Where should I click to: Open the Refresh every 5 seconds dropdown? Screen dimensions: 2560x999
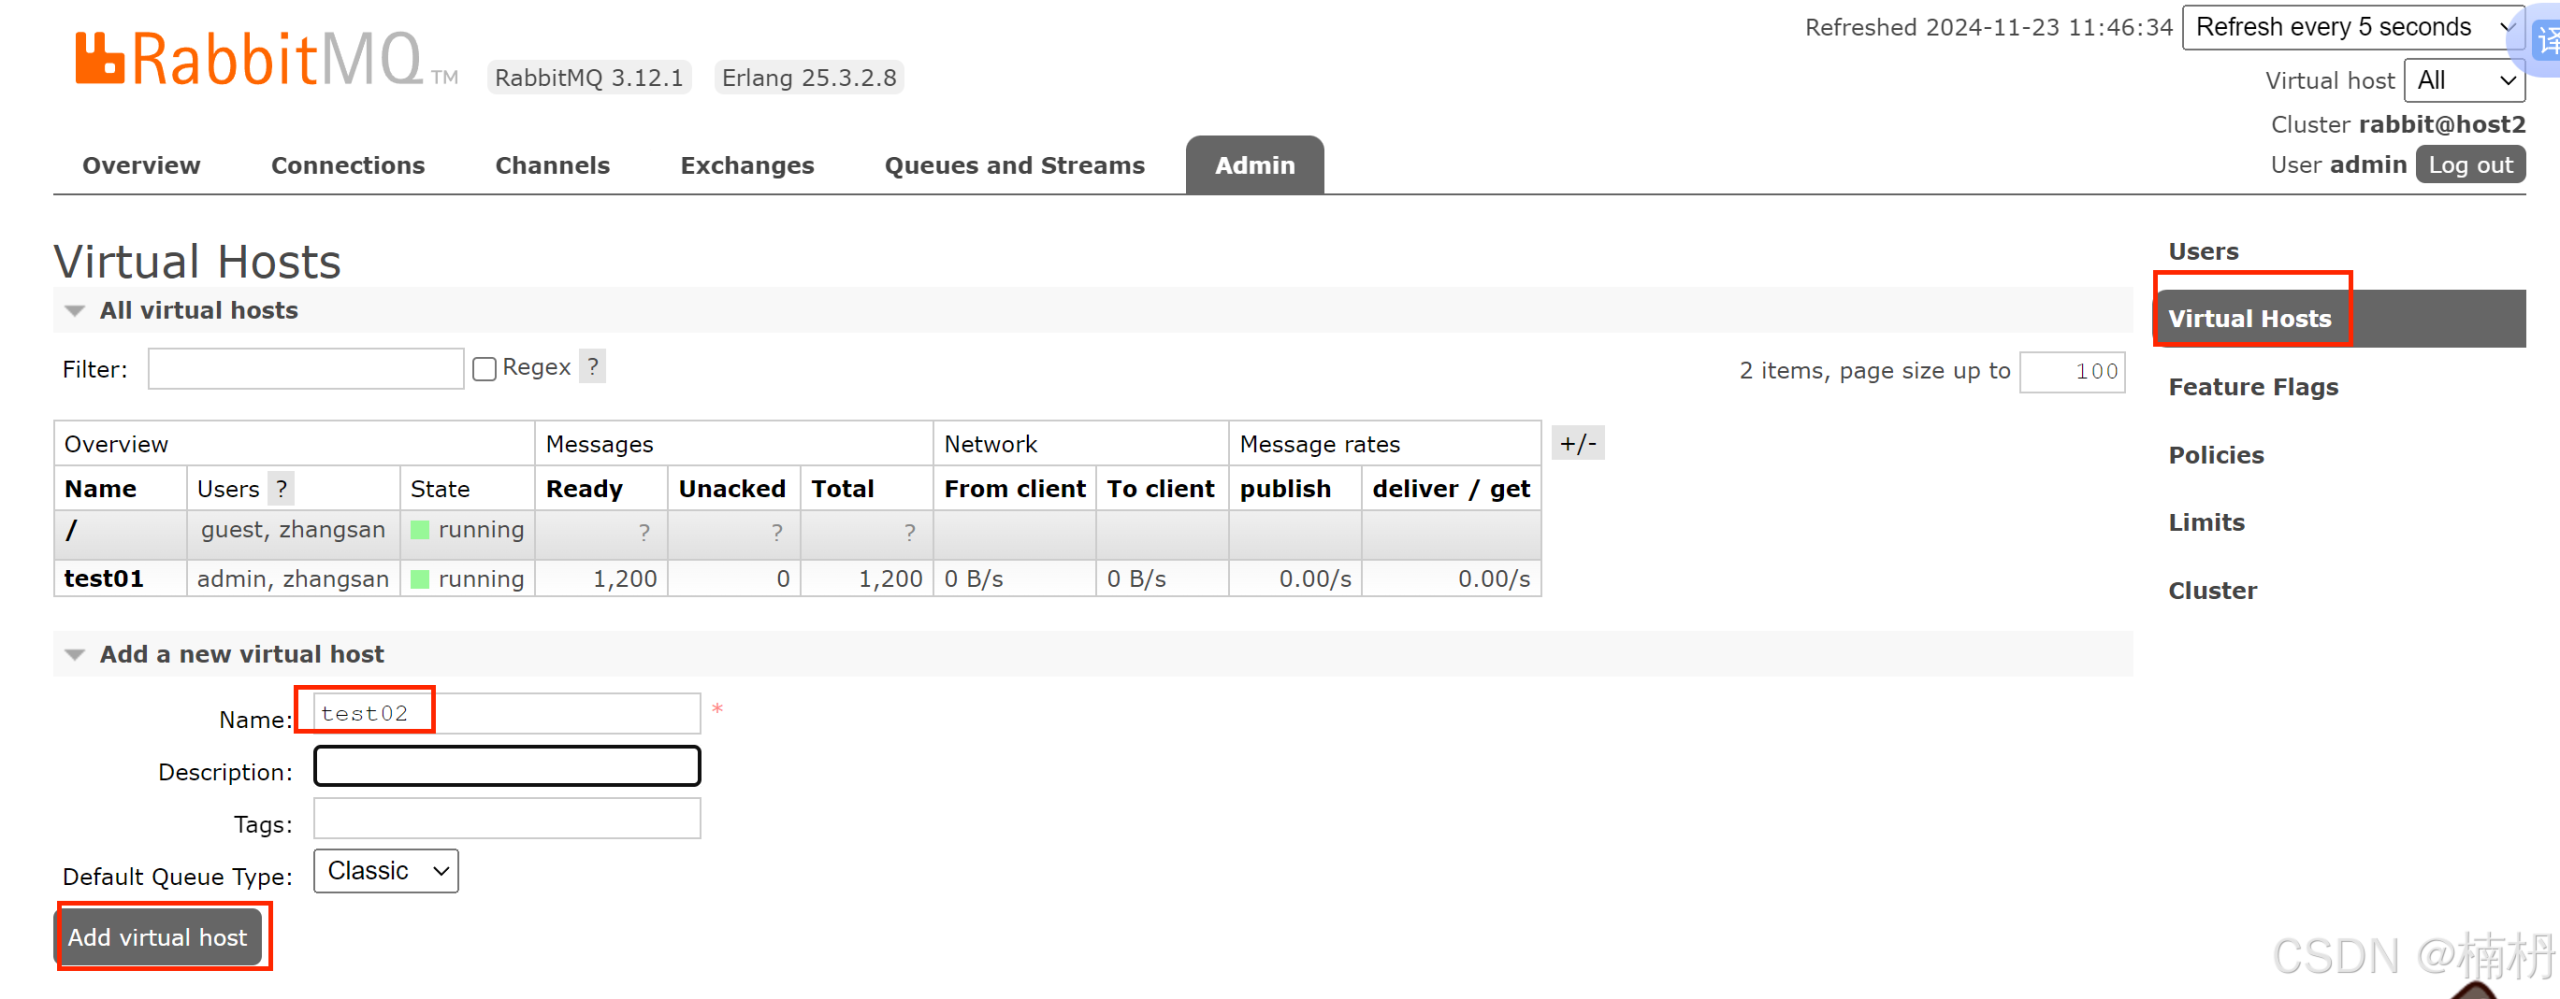[x=2348, y=27]
